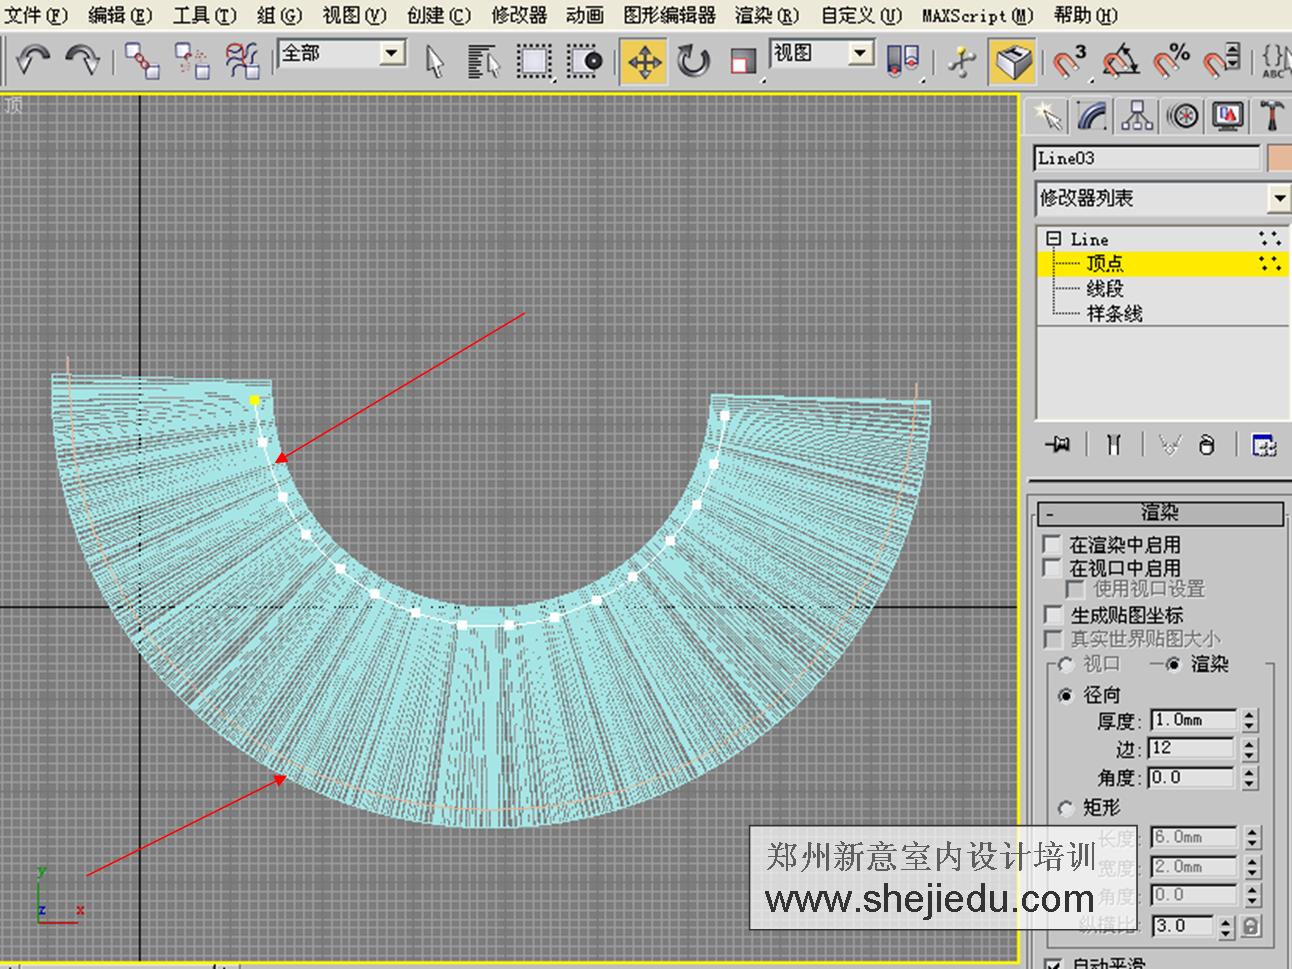Screen dimensions: 1292x969
Task: Open the Utilities panel (hammer icon)
Action: 1271,115
